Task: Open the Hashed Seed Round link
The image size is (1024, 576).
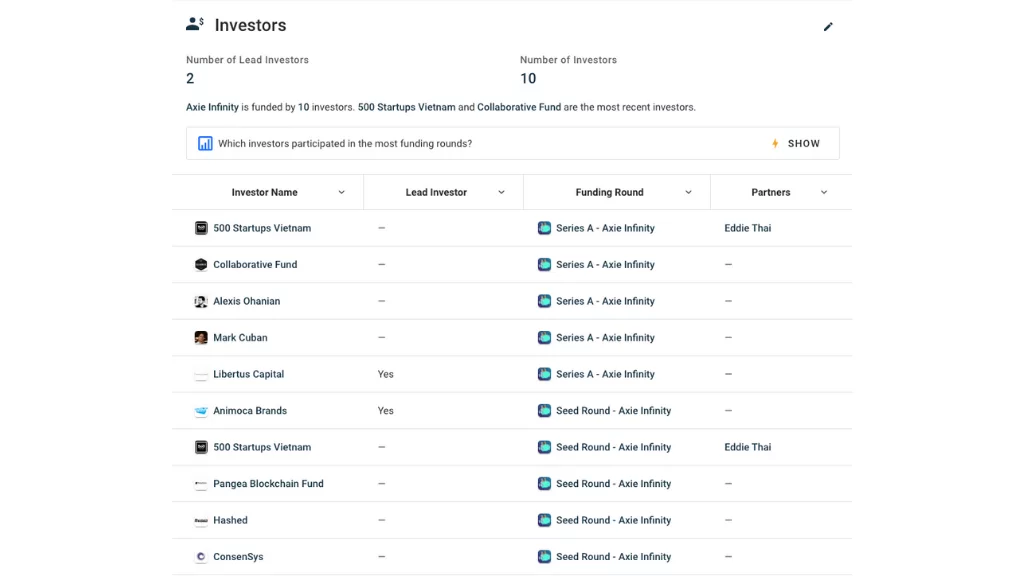Action: (x=613, y=520)
